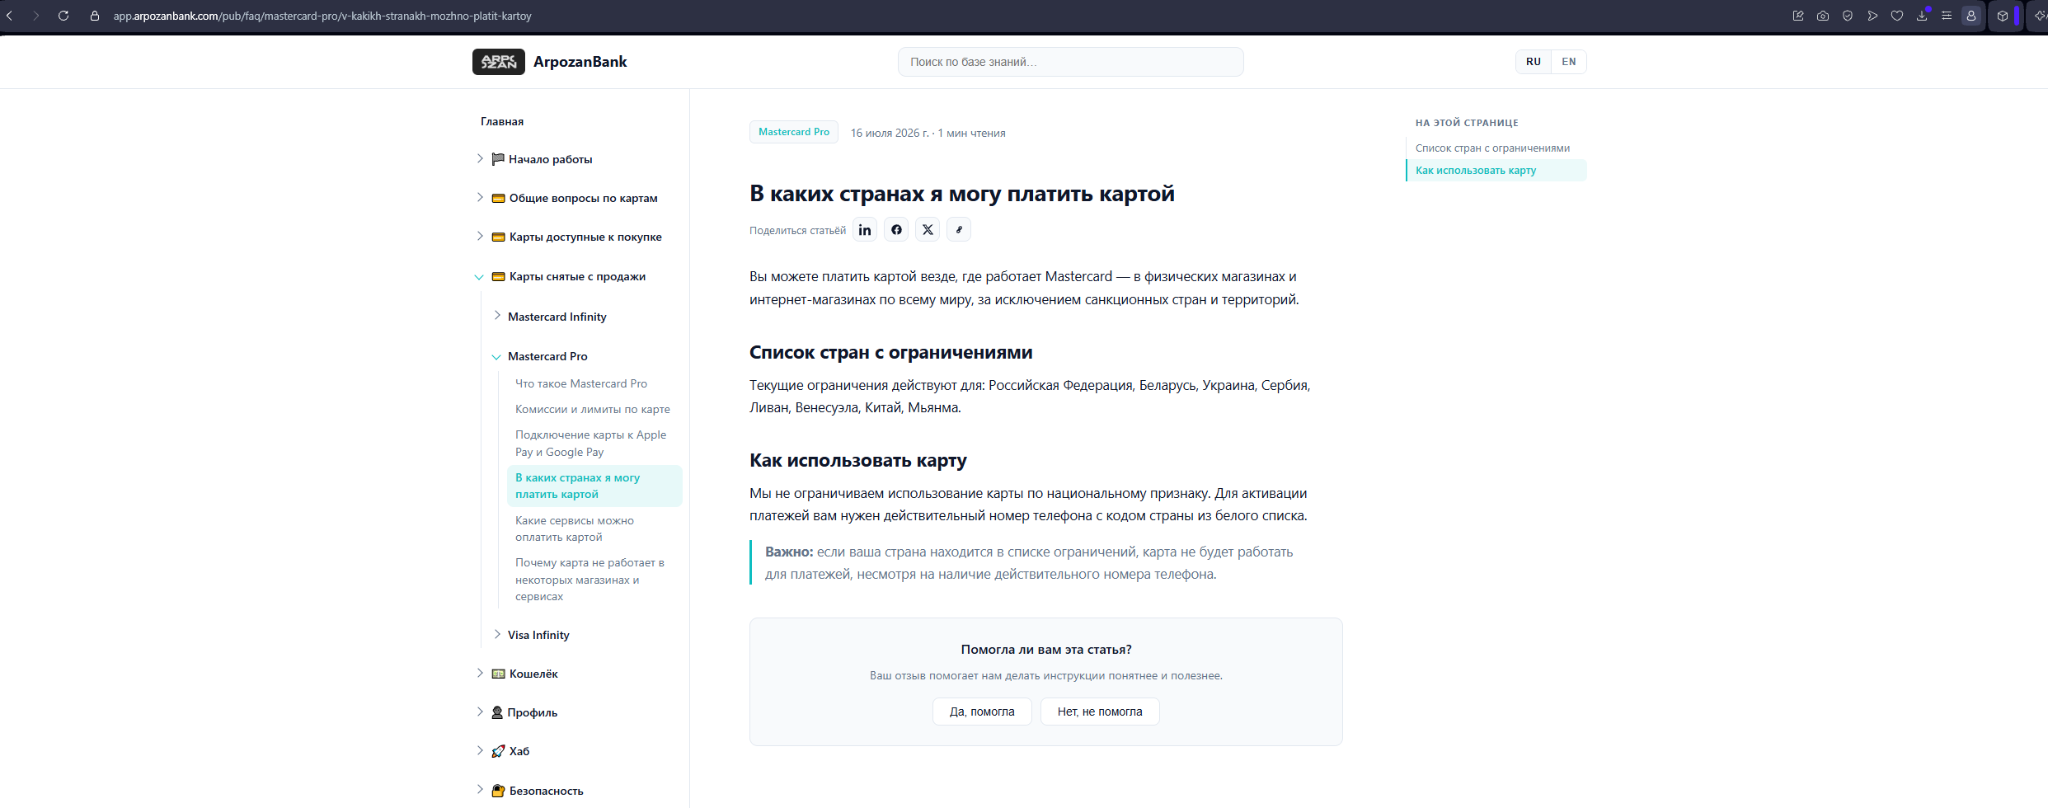Open browser profile account icon
The height and width of the screenshot is (808, 2048).
click(x=1970, y=16)
